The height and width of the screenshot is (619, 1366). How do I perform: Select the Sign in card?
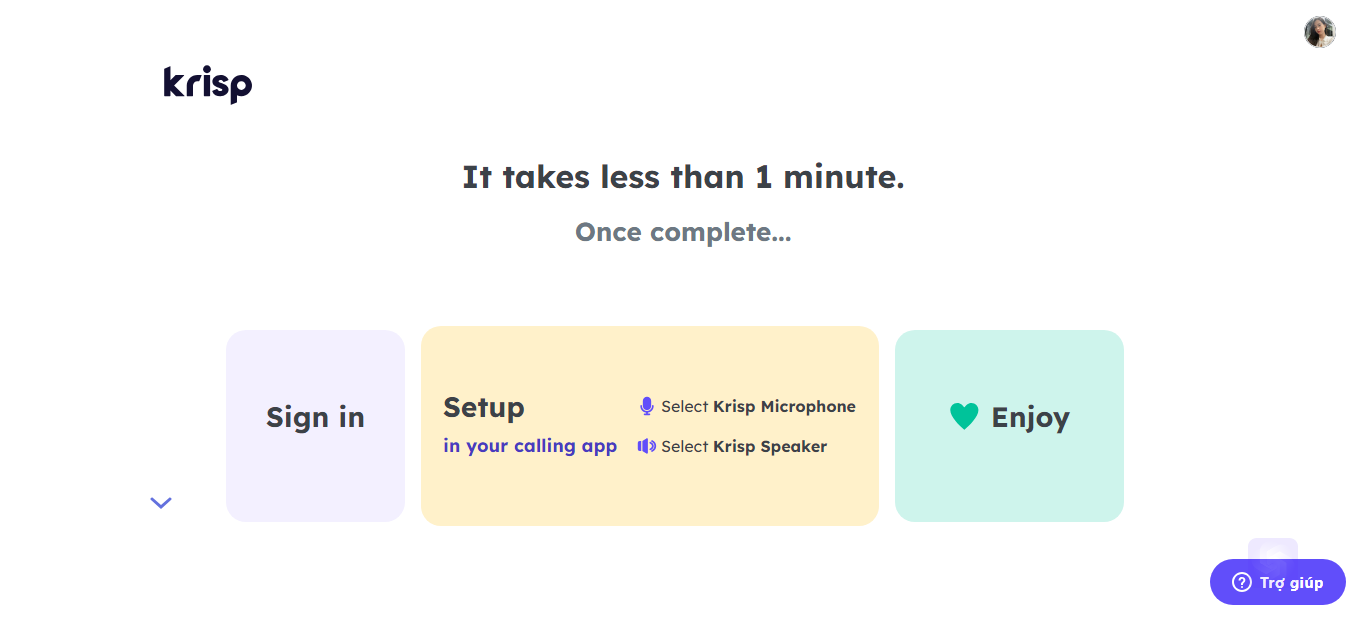[x=315, y=426]
